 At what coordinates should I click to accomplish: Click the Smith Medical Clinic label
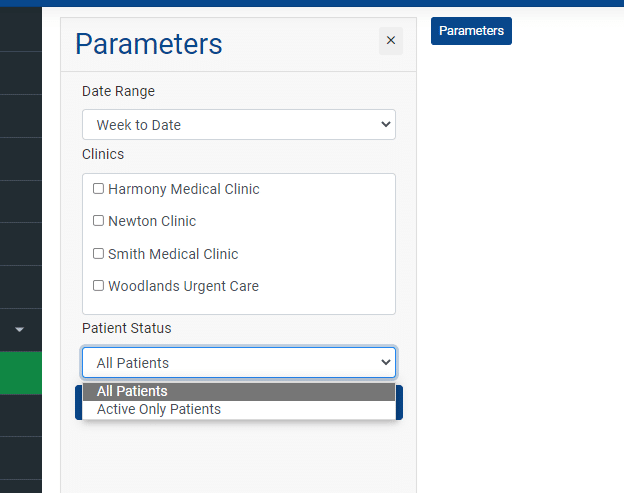(x=173, y=254)
